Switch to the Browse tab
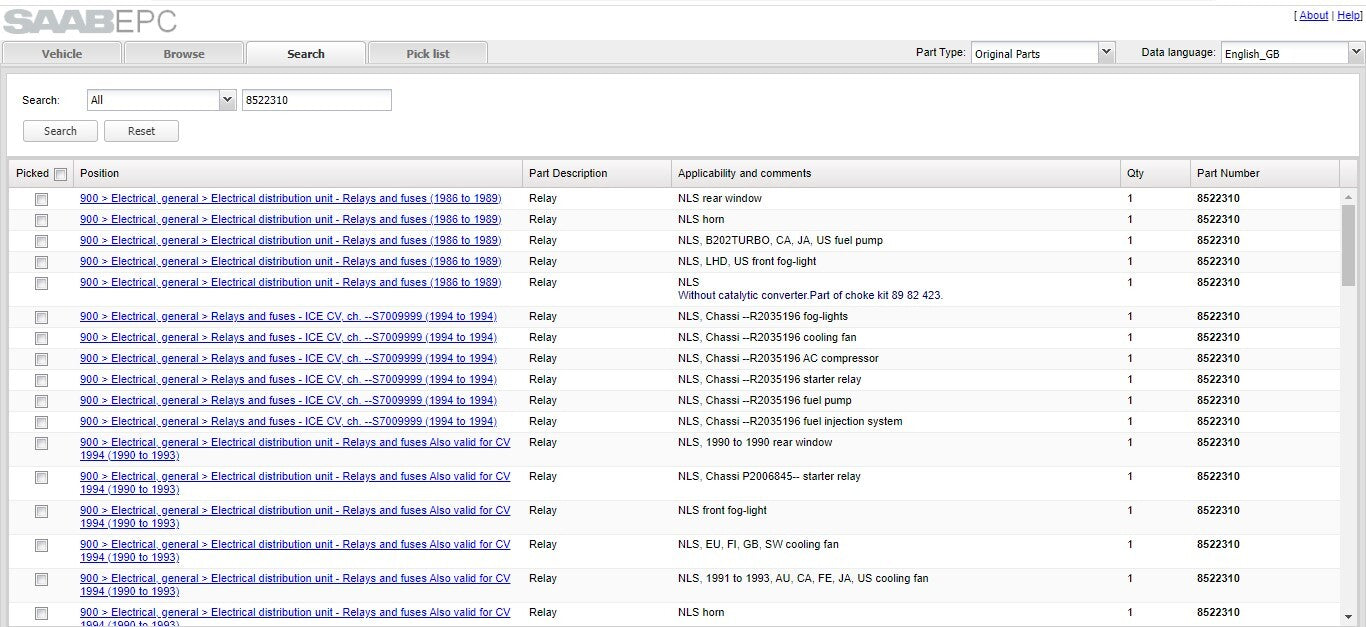The width and height of the screenshot is (1366, 627). pyautogui.click(x=184, y=54)
